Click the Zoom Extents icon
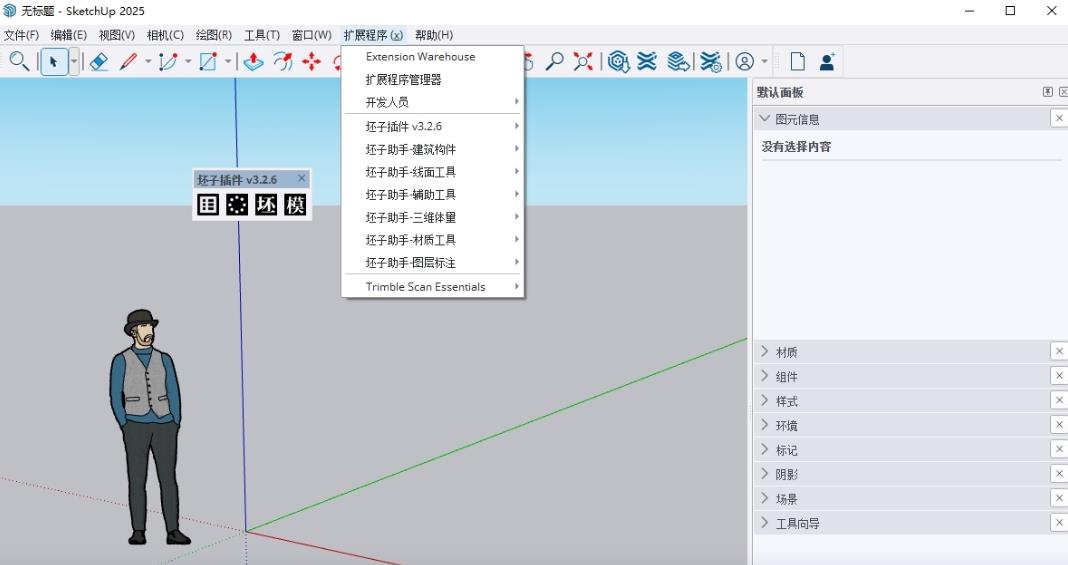Viewport: 1068px width, 565px height. [583, 61]
